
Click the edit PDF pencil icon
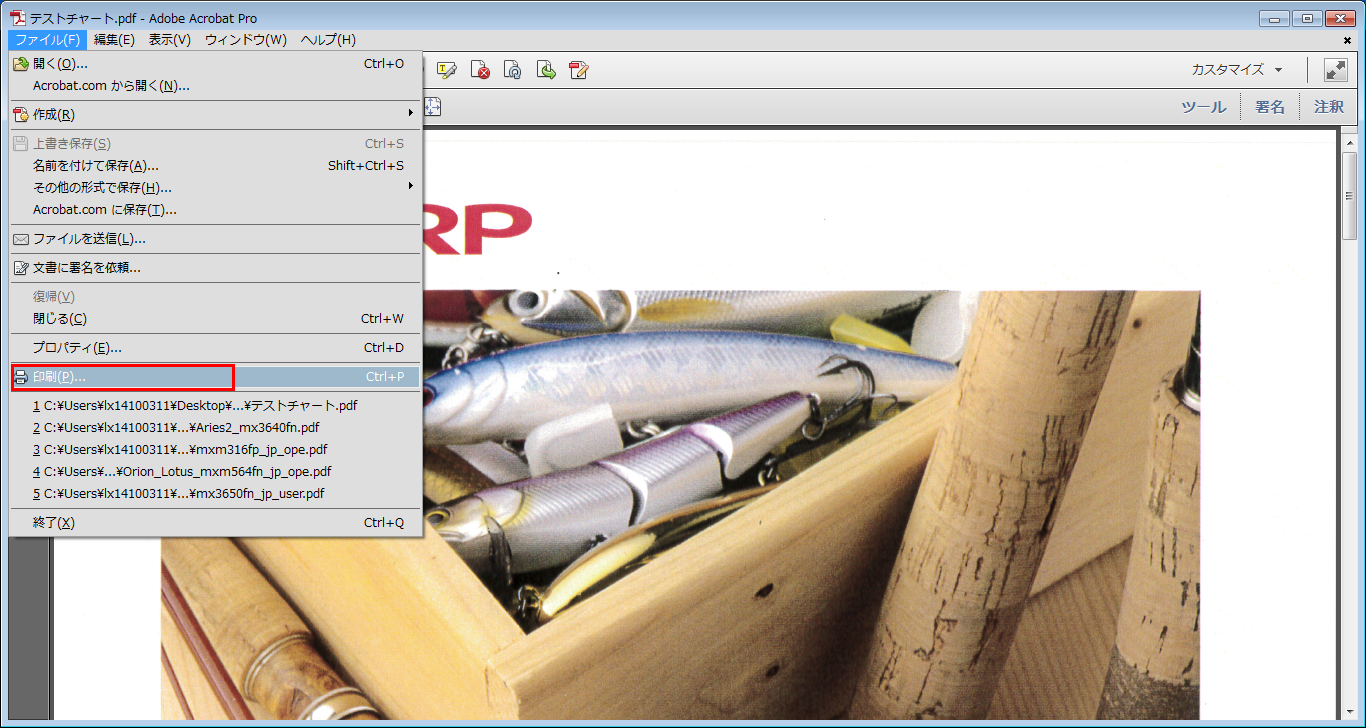579,70
